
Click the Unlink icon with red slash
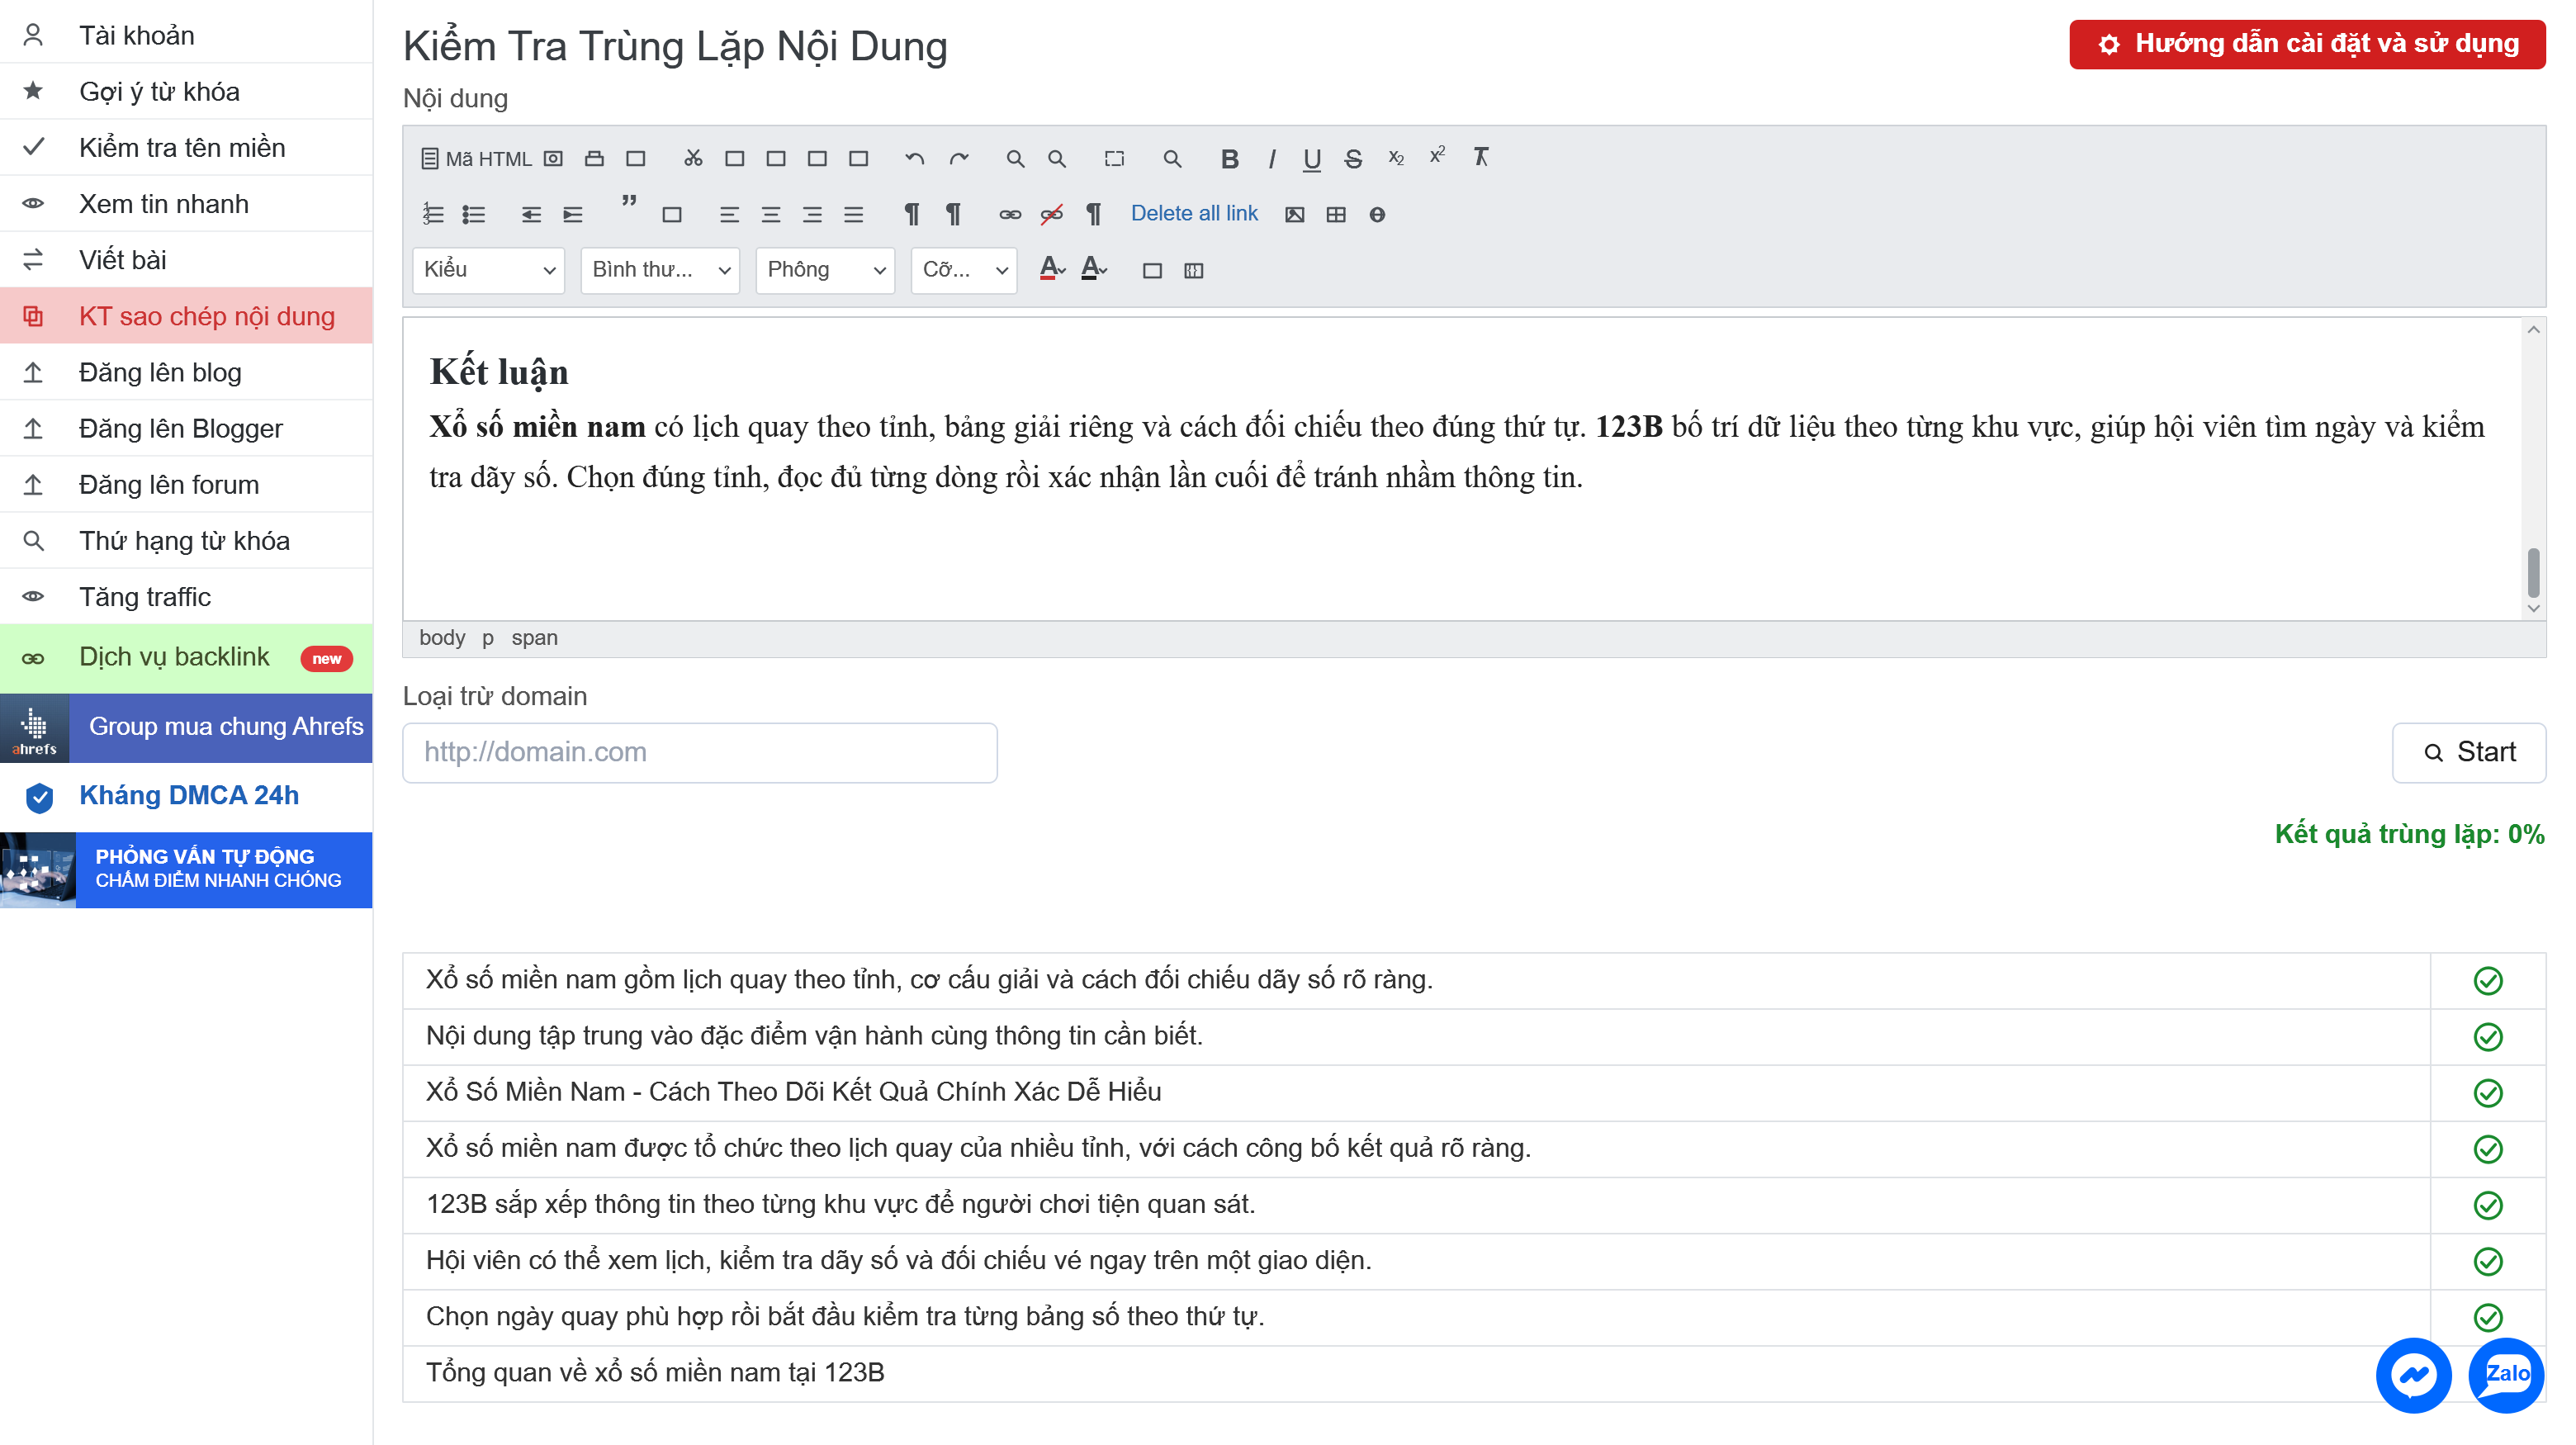click(x=1052, y=214)
